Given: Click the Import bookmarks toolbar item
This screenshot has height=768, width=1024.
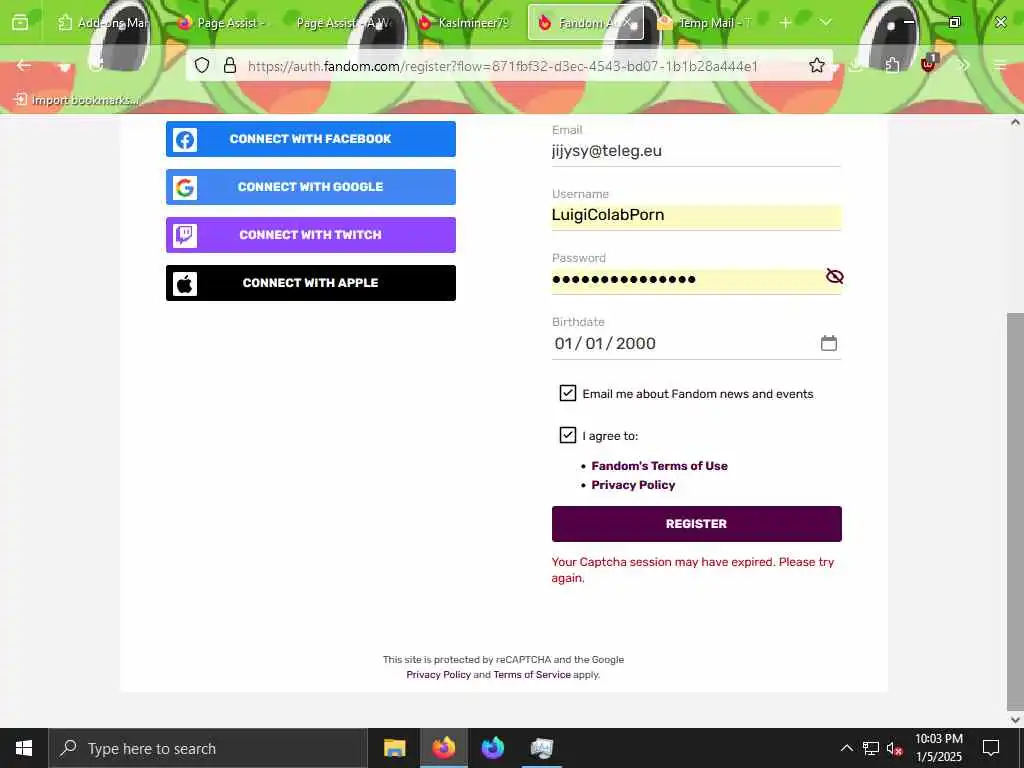Looking at the screenshot, I should click(x=77, y=100).
